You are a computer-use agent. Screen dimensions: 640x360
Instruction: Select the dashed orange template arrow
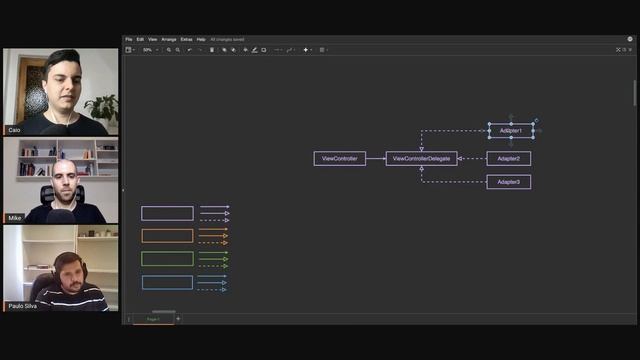pos(213,243)
